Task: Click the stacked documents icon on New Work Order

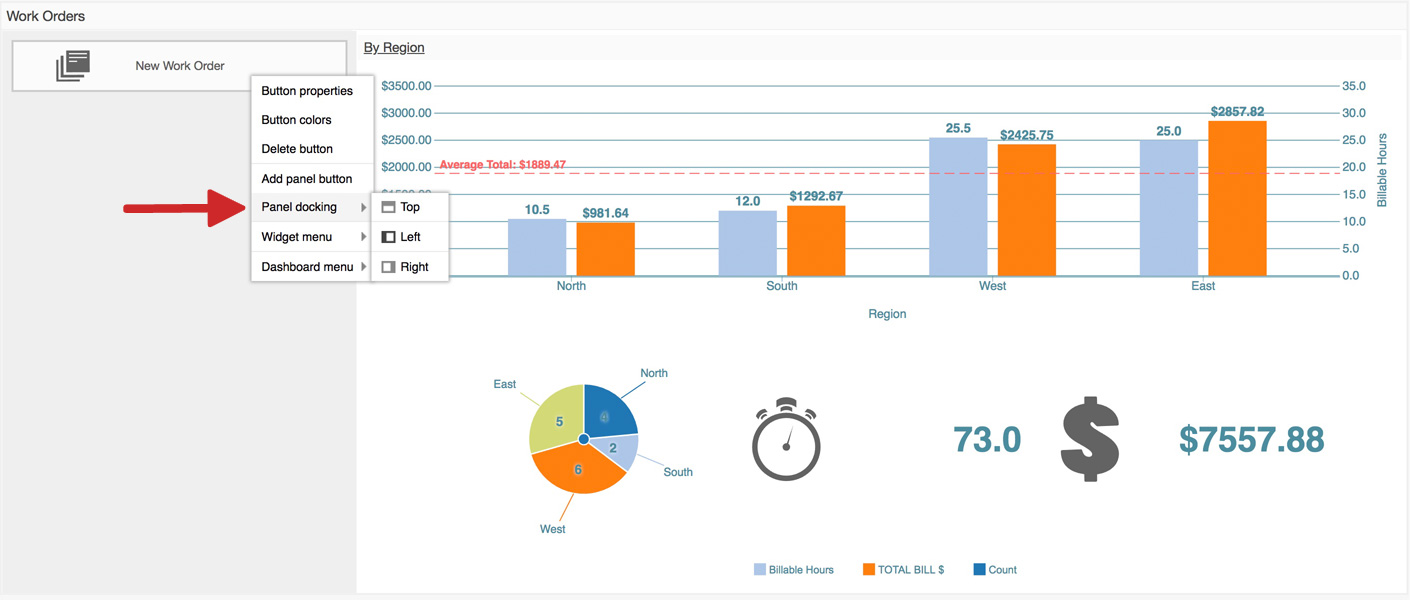Action: 73,66
